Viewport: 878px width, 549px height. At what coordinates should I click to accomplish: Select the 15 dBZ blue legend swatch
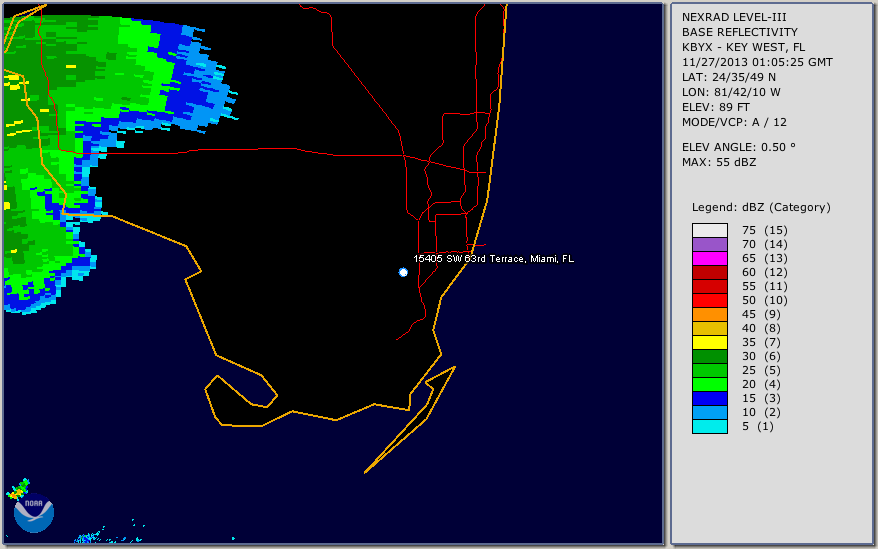(x=709, y=398)
